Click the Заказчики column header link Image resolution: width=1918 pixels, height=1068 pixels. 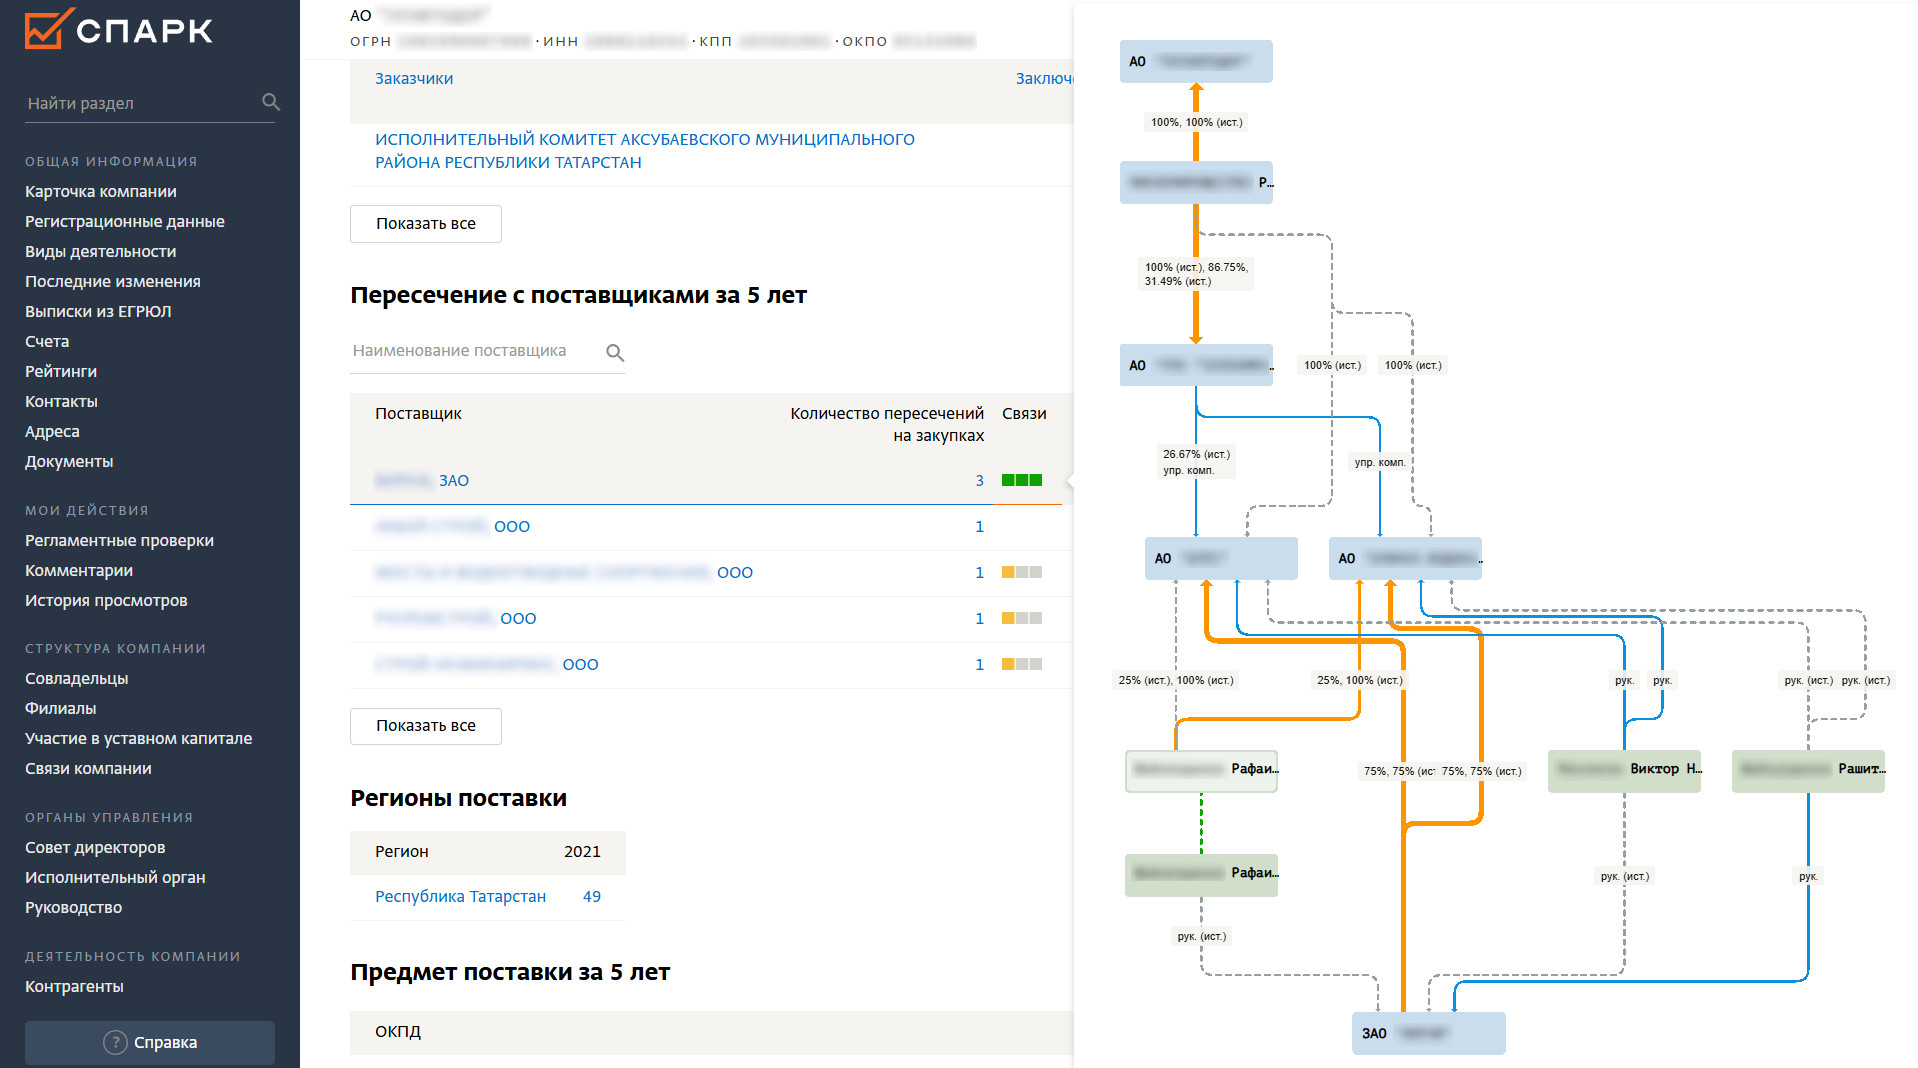413,78
